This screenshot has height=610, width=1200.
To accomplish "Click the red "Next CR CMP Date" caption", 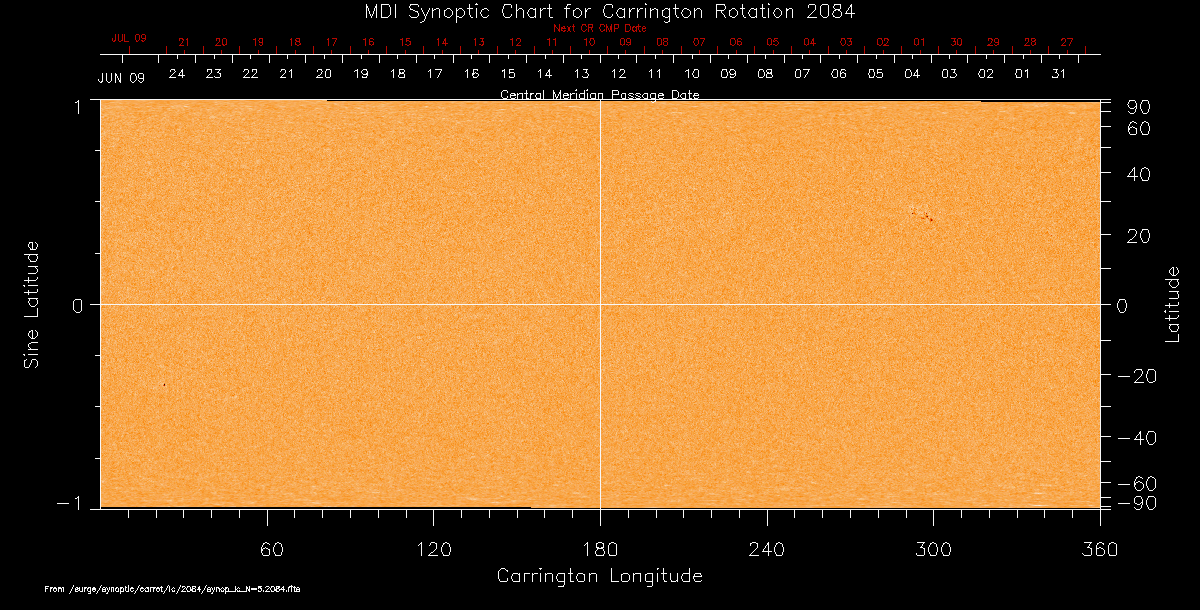I will pos(600,28).
